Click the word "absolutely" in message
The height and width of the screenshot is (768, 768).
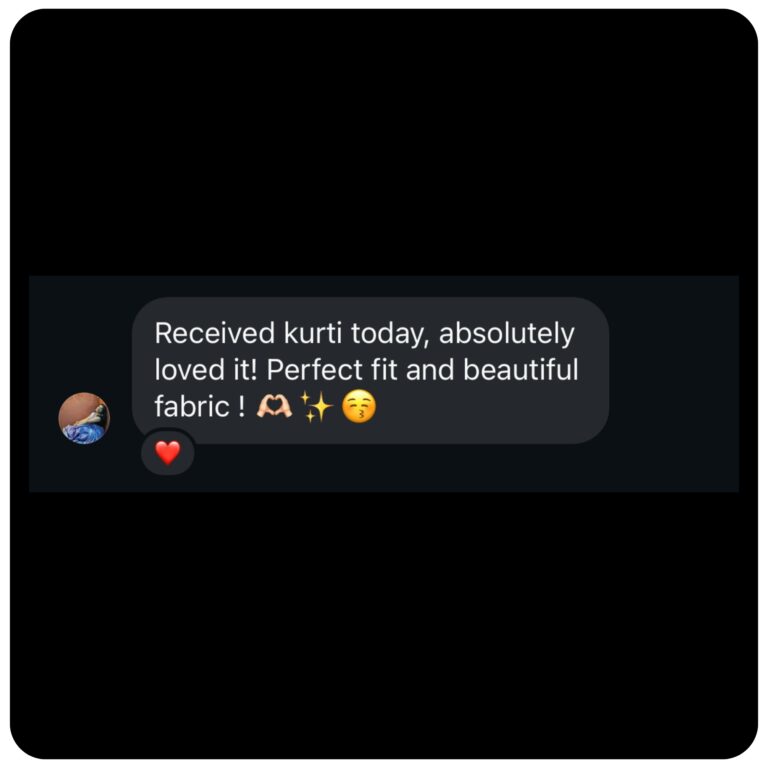(x=507, y=335)
